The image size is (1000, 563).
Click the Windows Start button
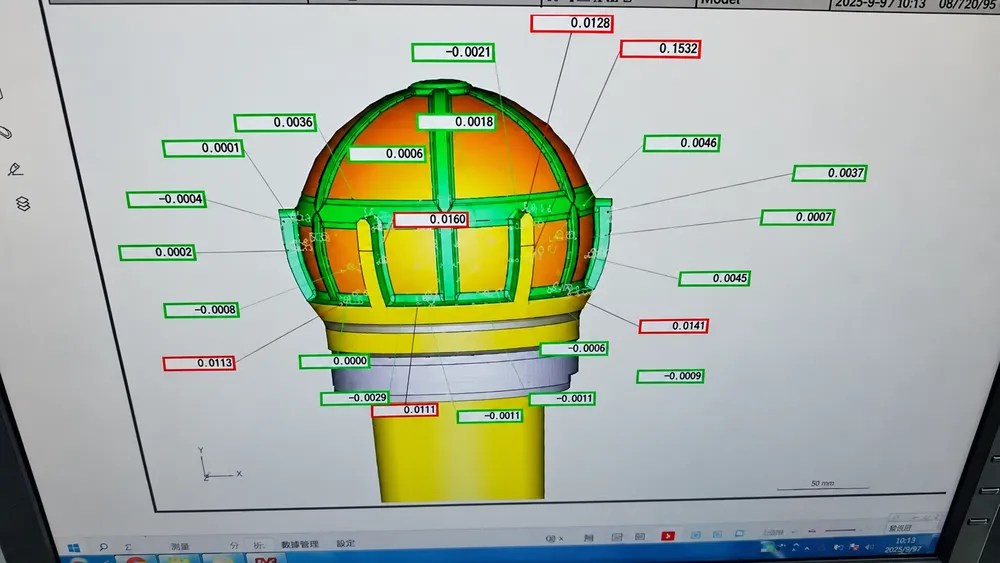coord(73,548)
